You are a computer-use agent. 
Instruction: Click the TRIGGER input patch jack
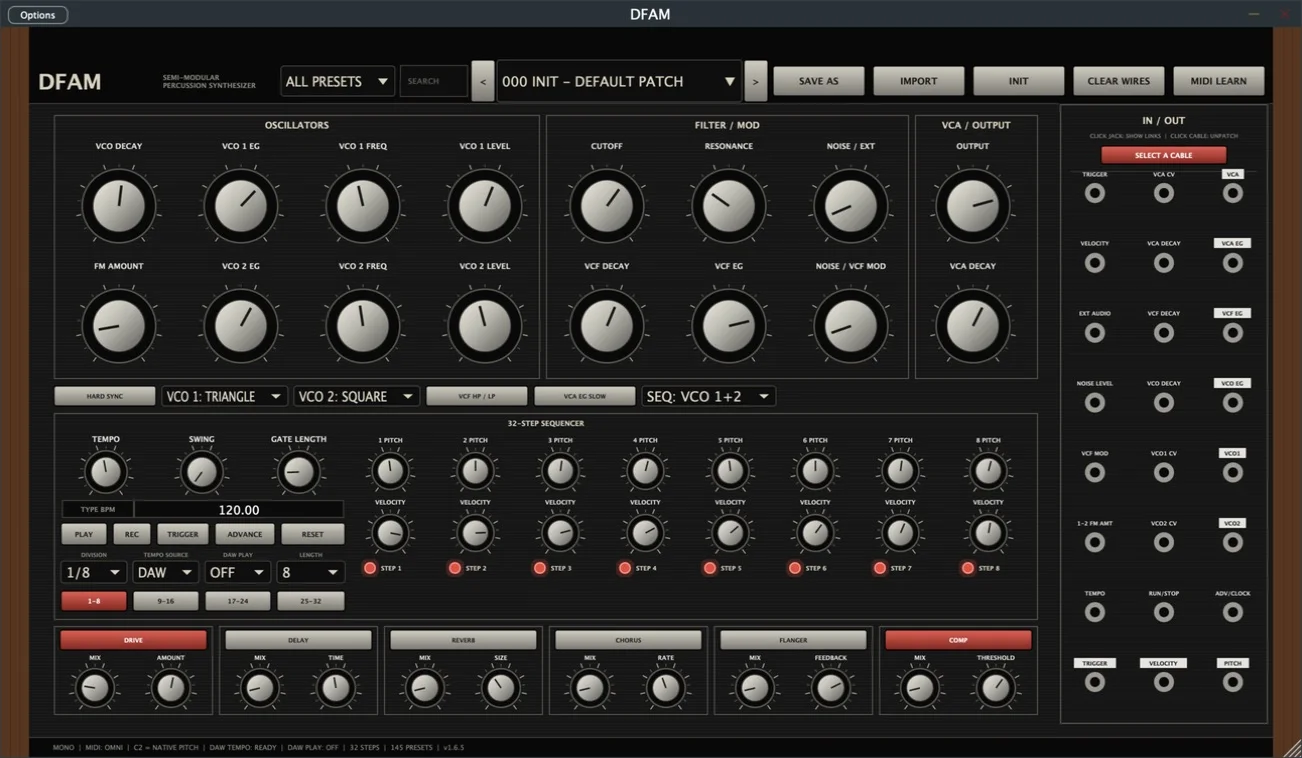click(1095, 193)
